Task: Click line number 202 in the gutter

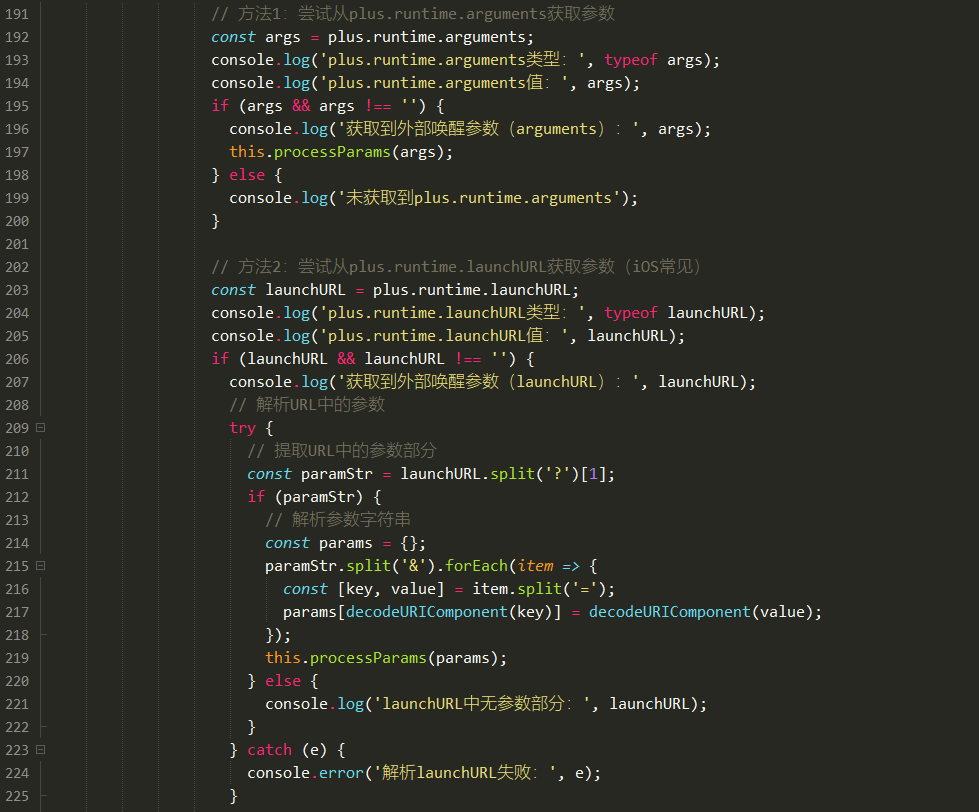Action: tap(17, 267)
